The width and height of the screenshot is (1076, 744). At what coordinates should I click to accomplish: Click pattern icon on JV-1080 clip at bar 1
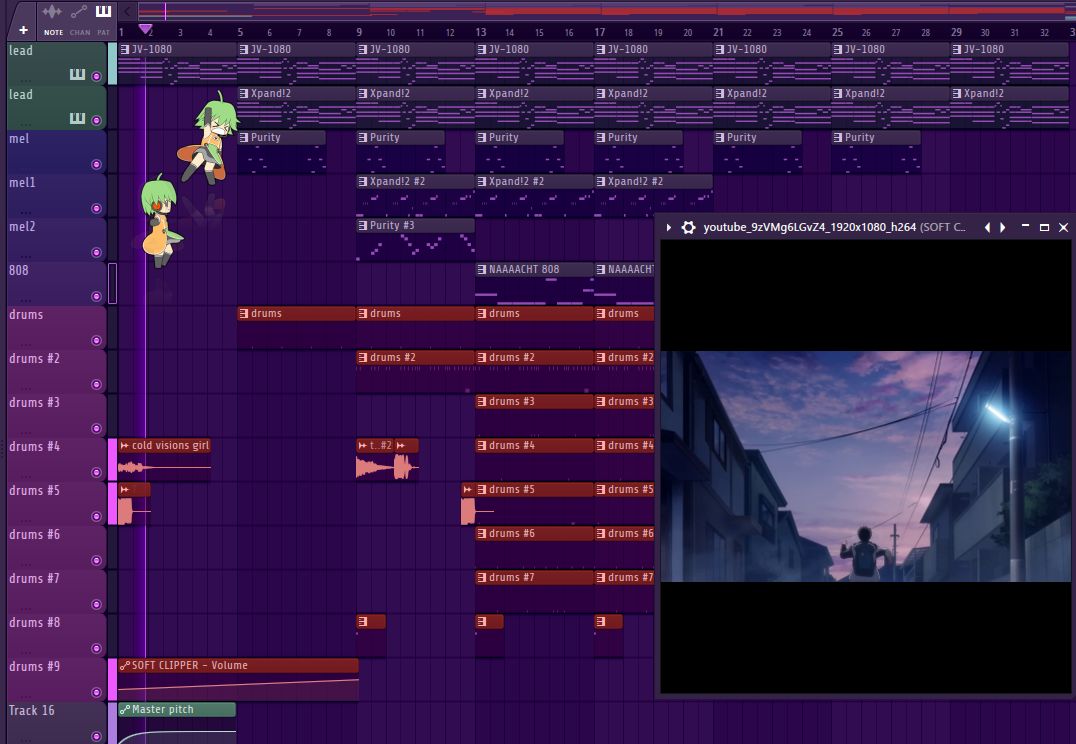[x=125, y=49]
